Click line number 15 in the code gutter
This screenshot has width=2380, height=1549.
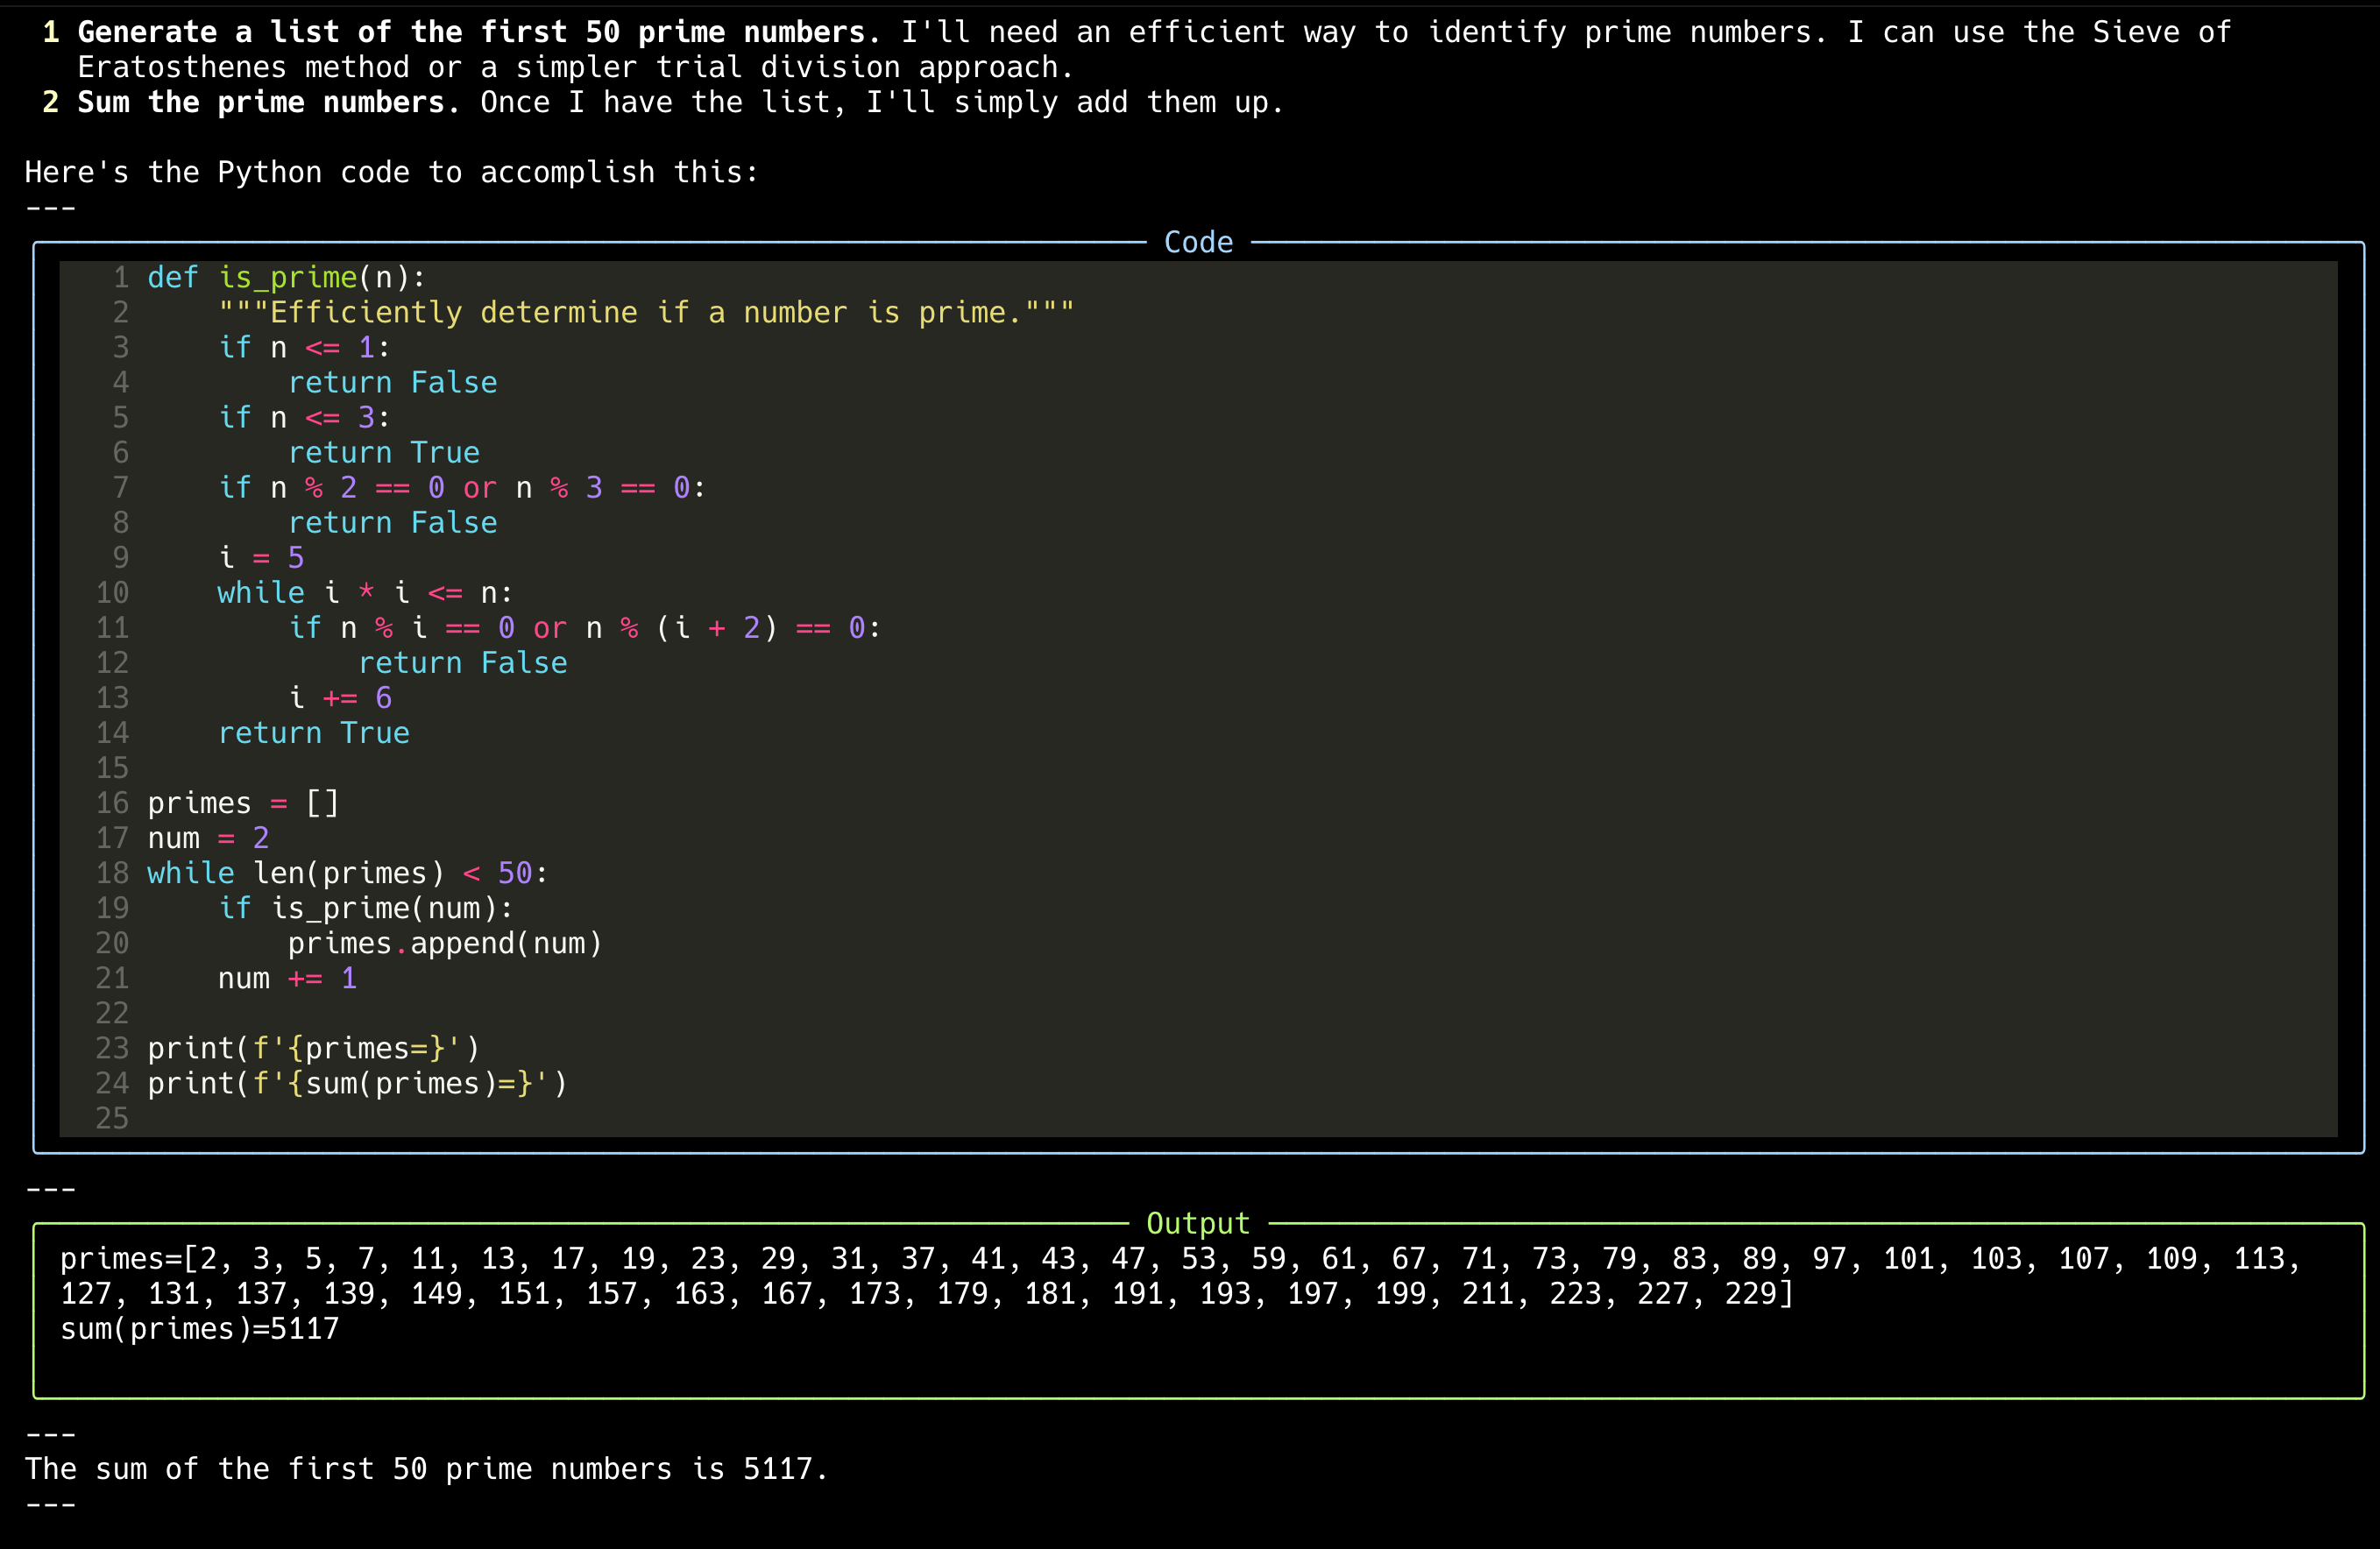point(112,768)
